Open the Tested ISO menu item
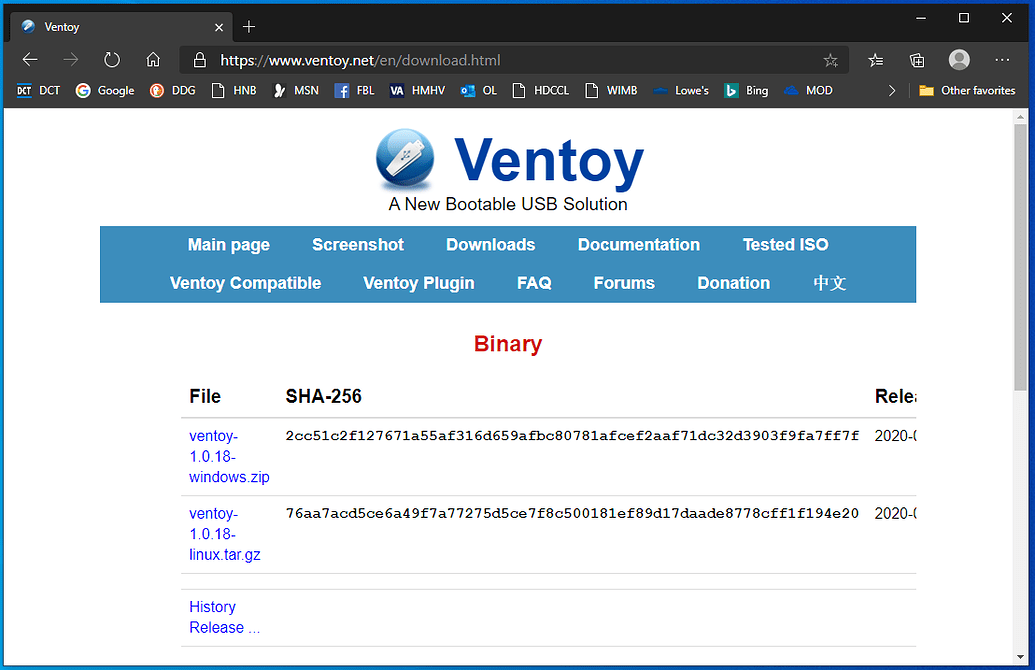 [785, 245]
